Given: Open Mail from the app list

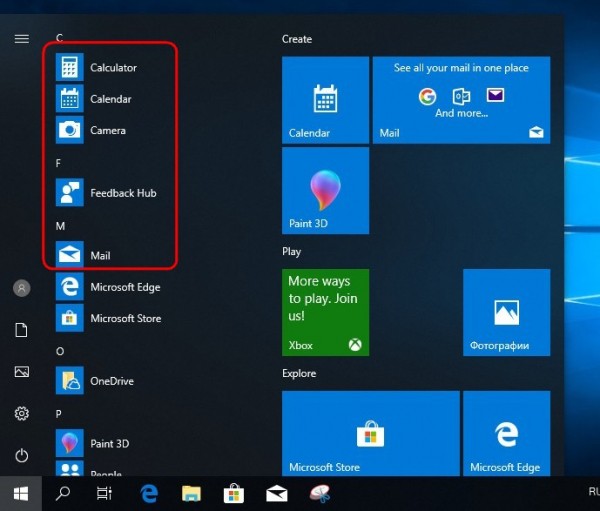Looking at the screenshot, I should tap(113, 255).
